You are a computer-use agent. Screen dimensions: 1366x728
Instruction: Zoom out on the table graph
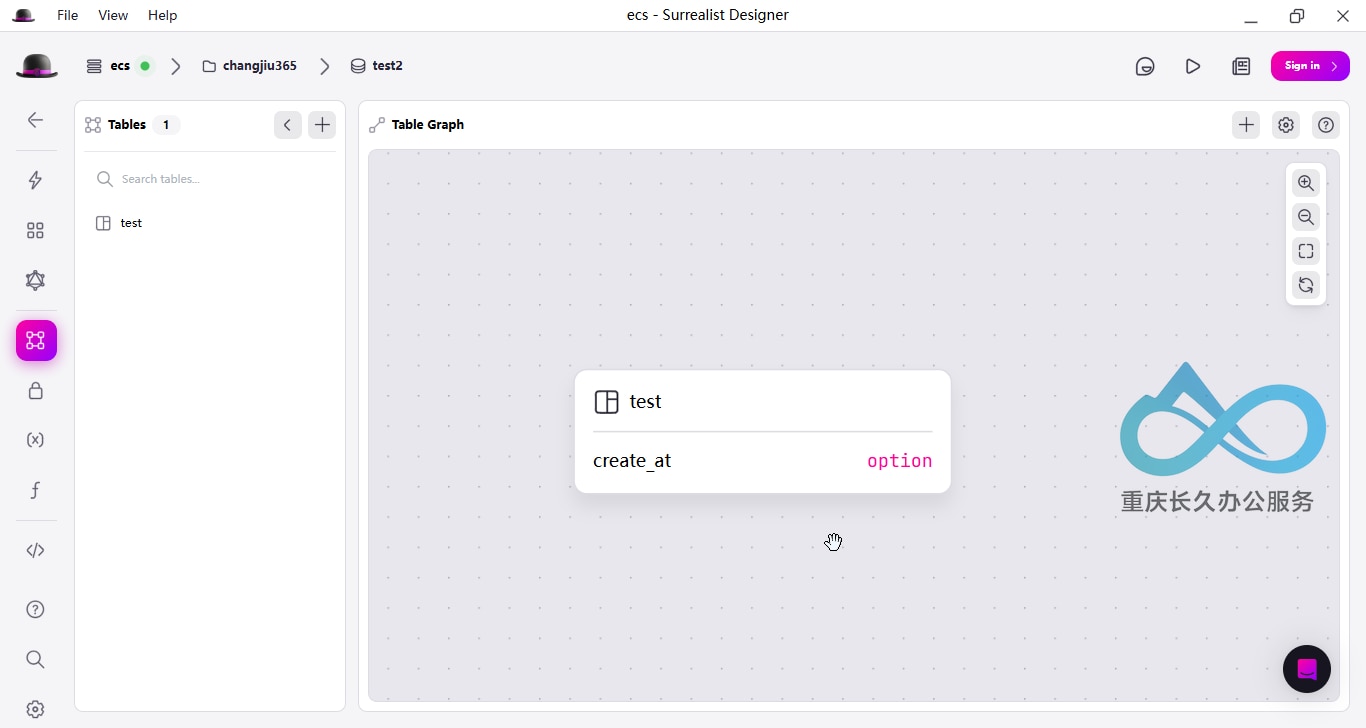coord(1306,217)
